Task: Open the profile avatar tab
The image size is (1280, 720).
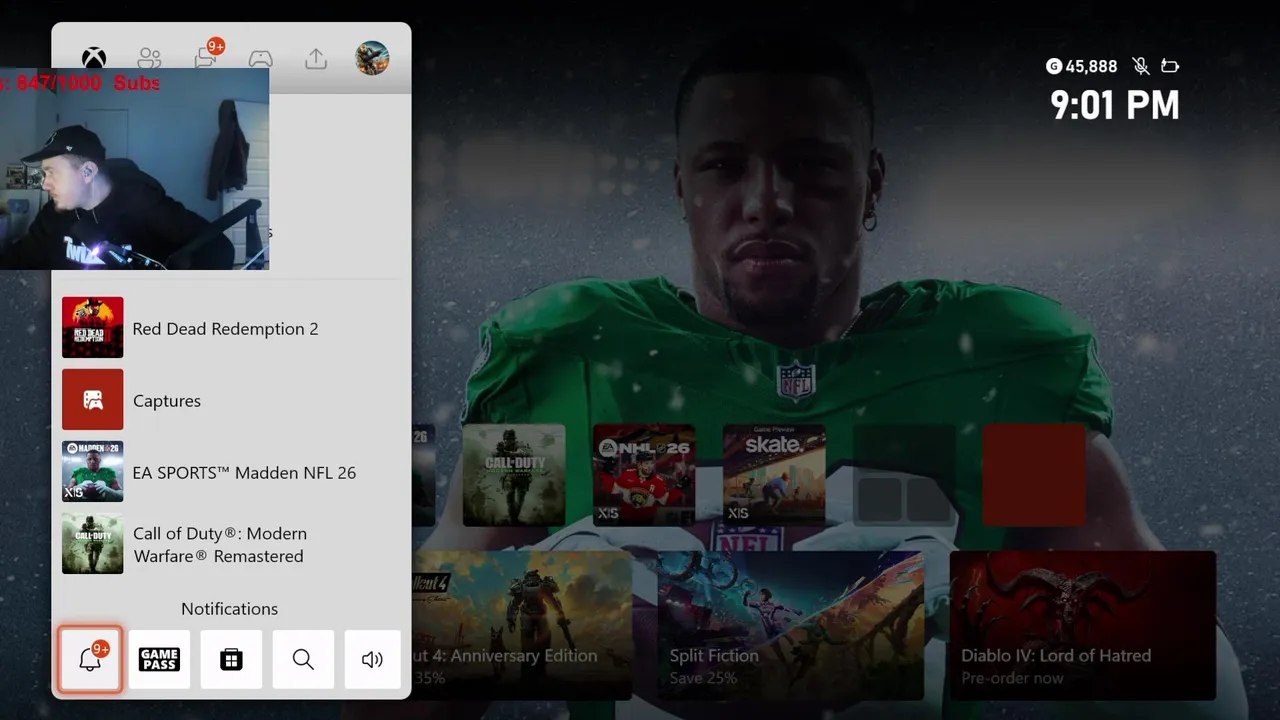Action: (x=372, y=58)
